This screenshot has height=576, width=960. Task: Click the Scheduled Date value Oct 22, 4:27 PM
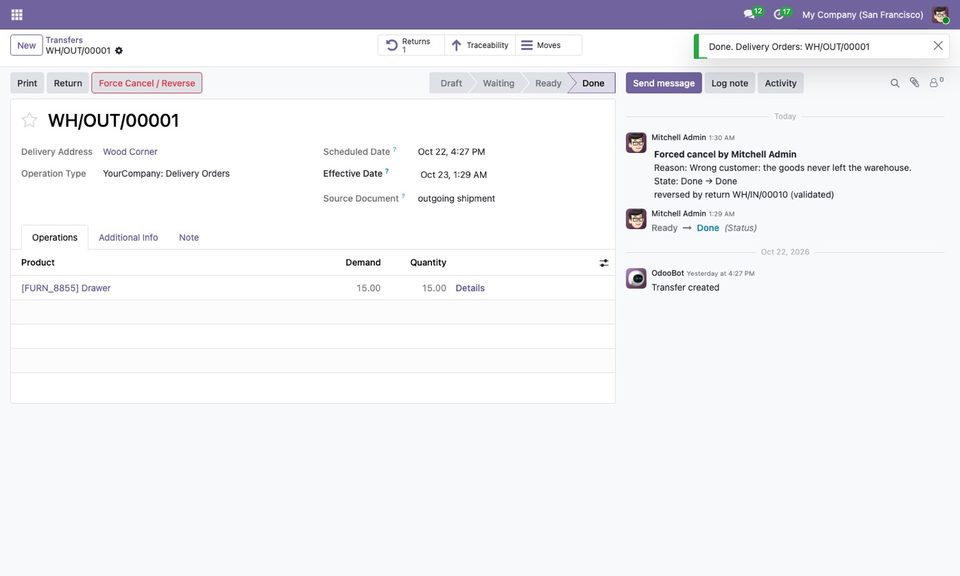[451, 152]
